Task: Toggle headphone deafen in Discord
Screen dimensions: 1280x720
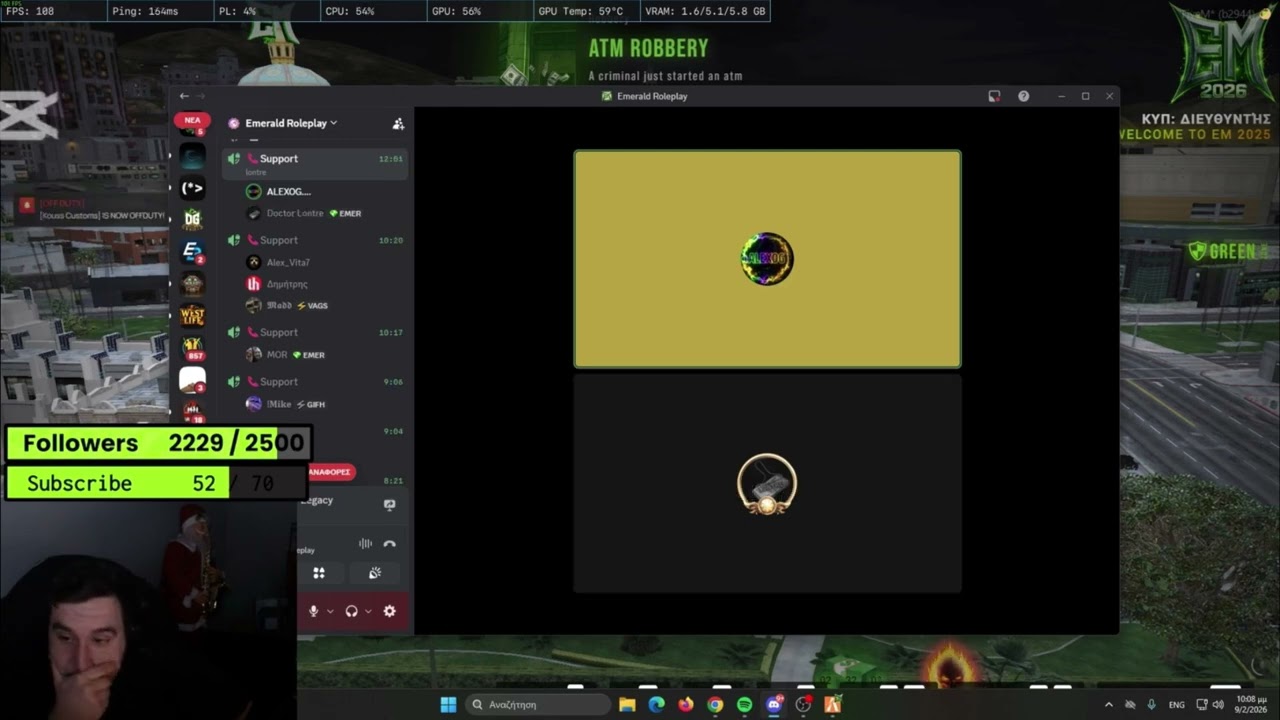Action: click(351, 611)
